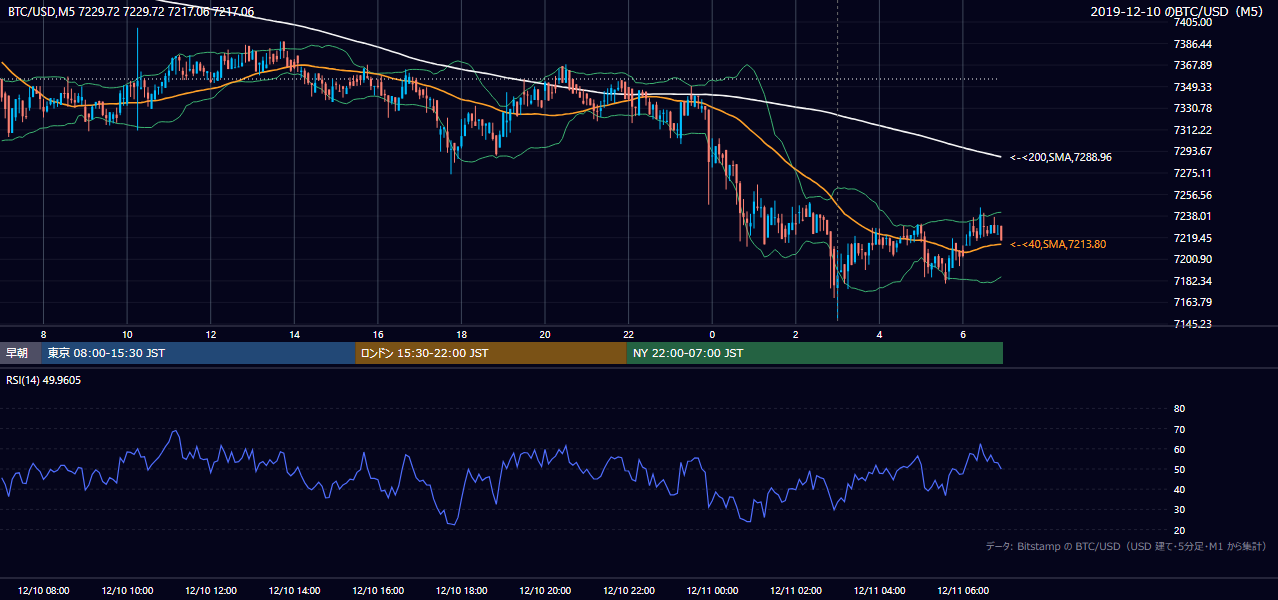Click the 12/10 08:00 time axis label
1278x600 pixels.
point(43,591)
